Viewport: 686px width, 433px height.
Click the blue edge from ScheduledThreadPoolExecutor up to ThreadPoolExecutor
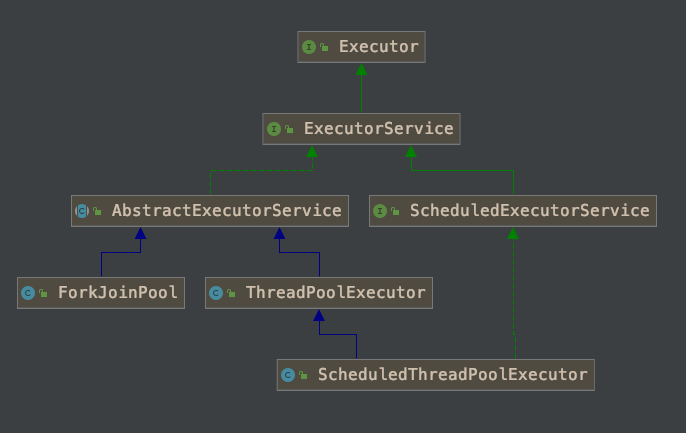[x=338, y=334]
